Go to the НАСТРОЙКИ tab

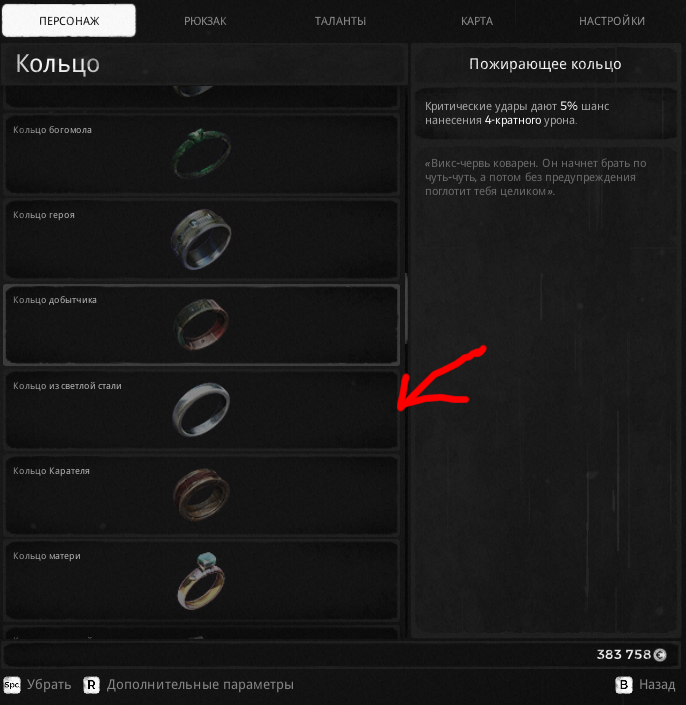click(612, 21)
